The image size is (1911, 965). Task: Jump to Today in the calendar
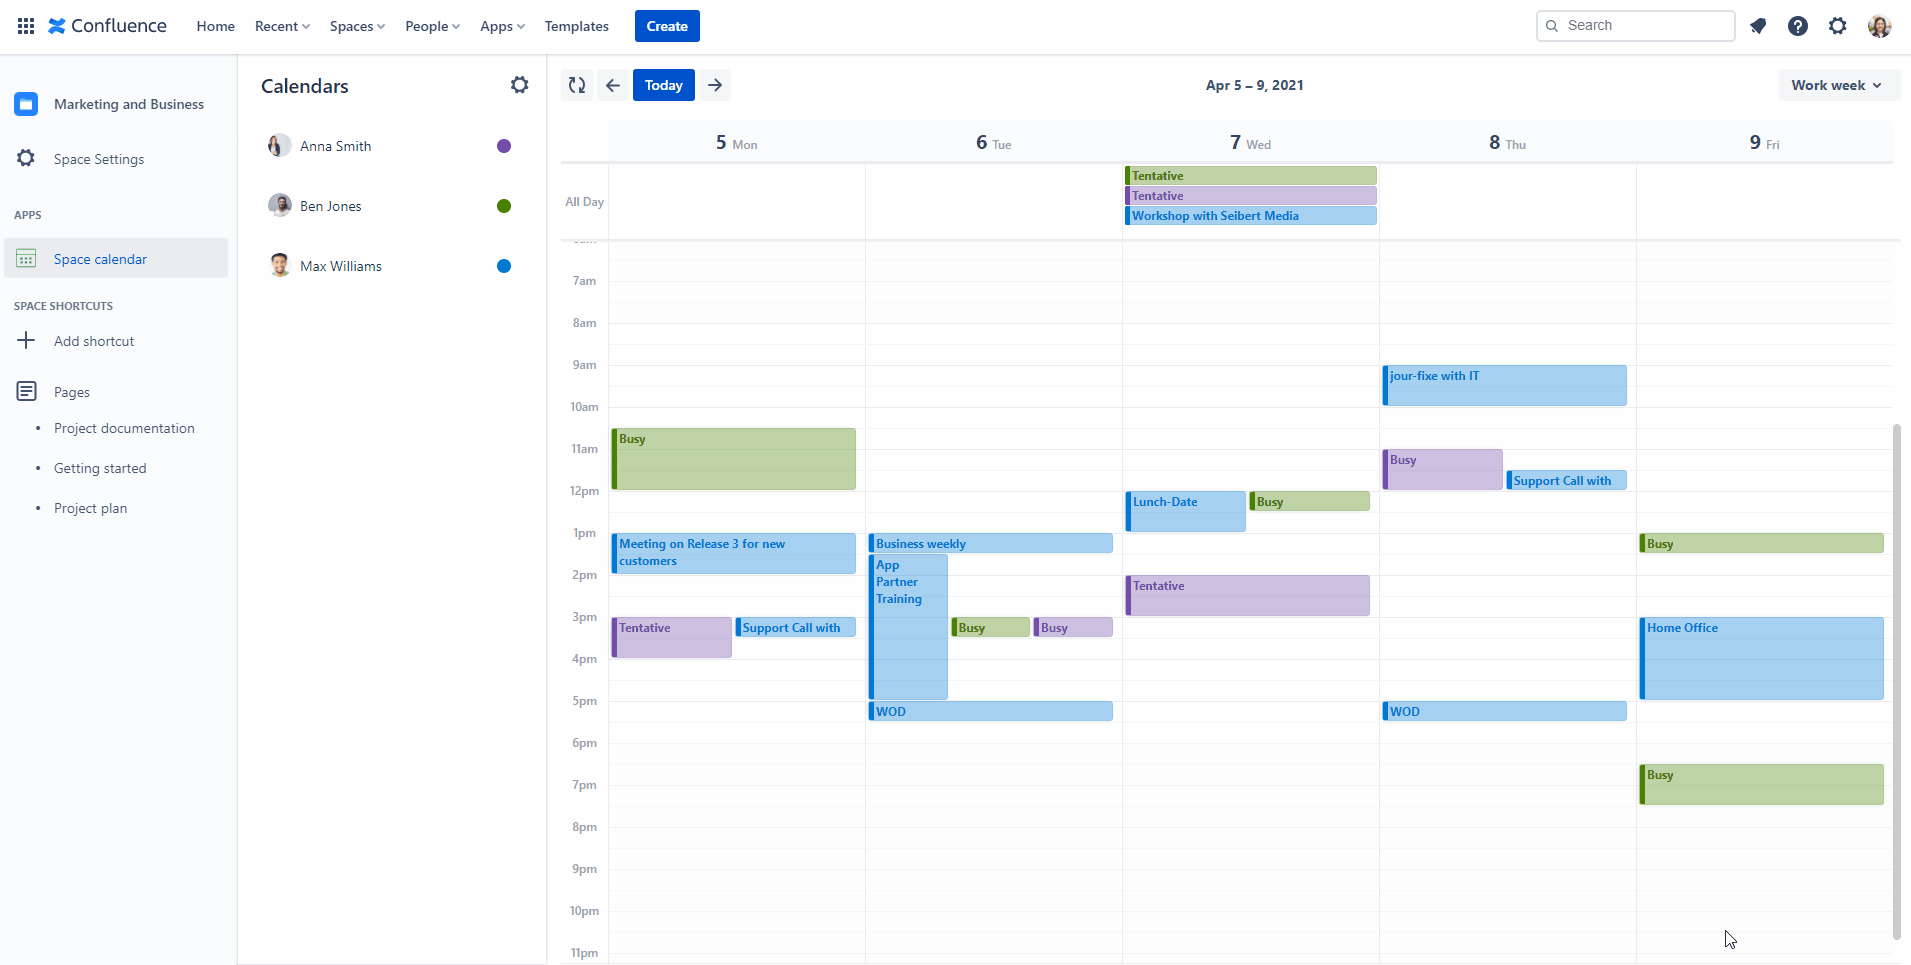663,85
